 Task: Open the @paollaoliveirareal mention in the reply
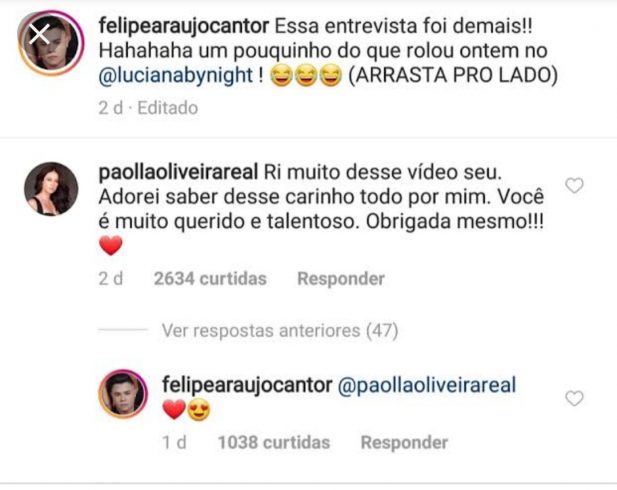pyautogui.click(x=427, y=385)
